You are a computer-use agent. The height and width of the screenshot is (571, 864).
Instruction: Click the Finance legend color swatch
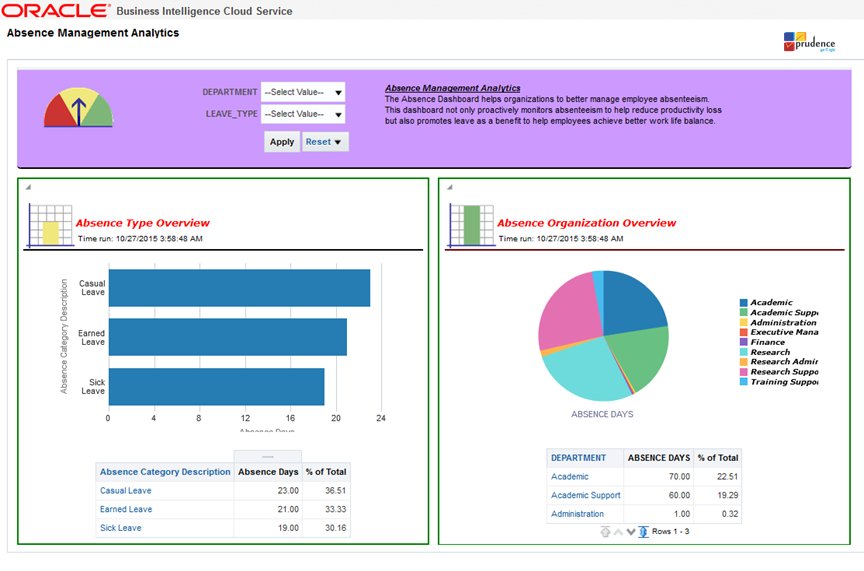(x=743, y=342)
